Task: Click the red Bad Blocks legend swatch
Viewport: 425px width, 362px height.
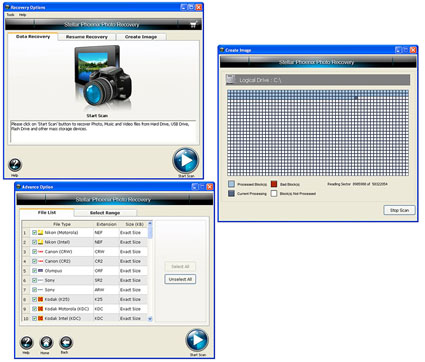Action: click(274, 184)
